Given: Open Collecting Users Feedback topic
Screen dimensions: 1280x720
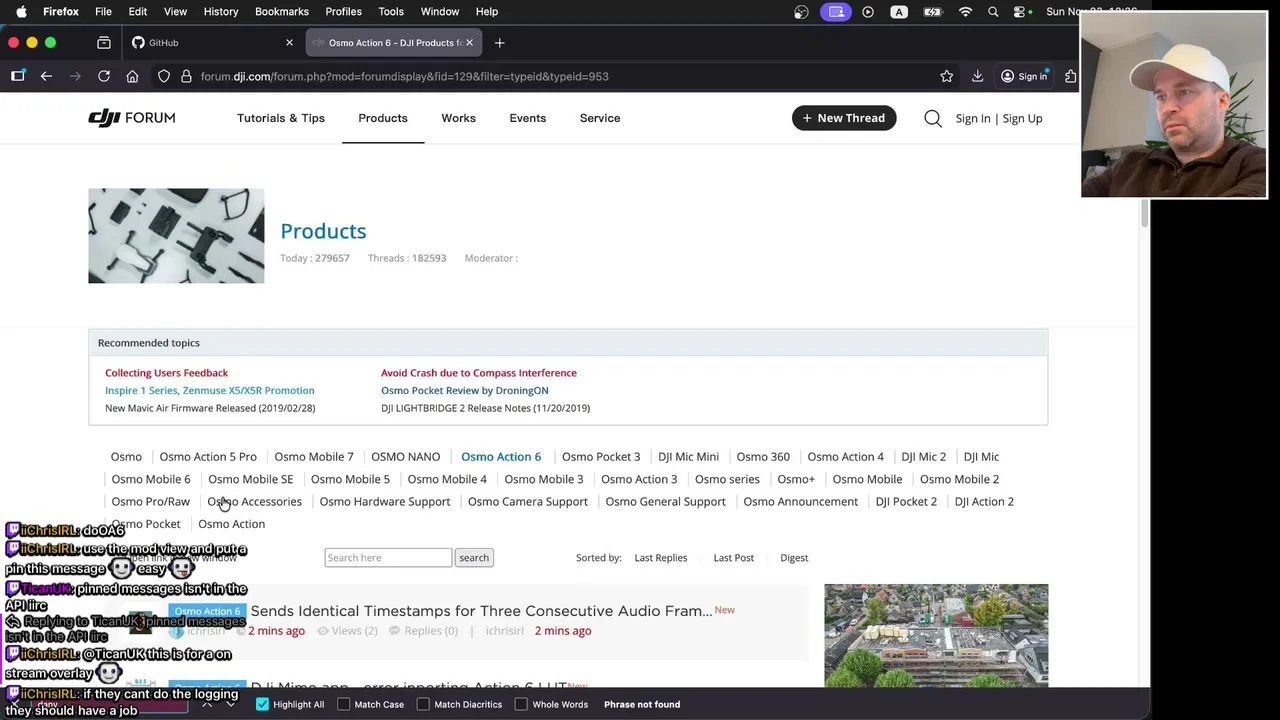Looking at the screenshot, I should pos(166,373).
